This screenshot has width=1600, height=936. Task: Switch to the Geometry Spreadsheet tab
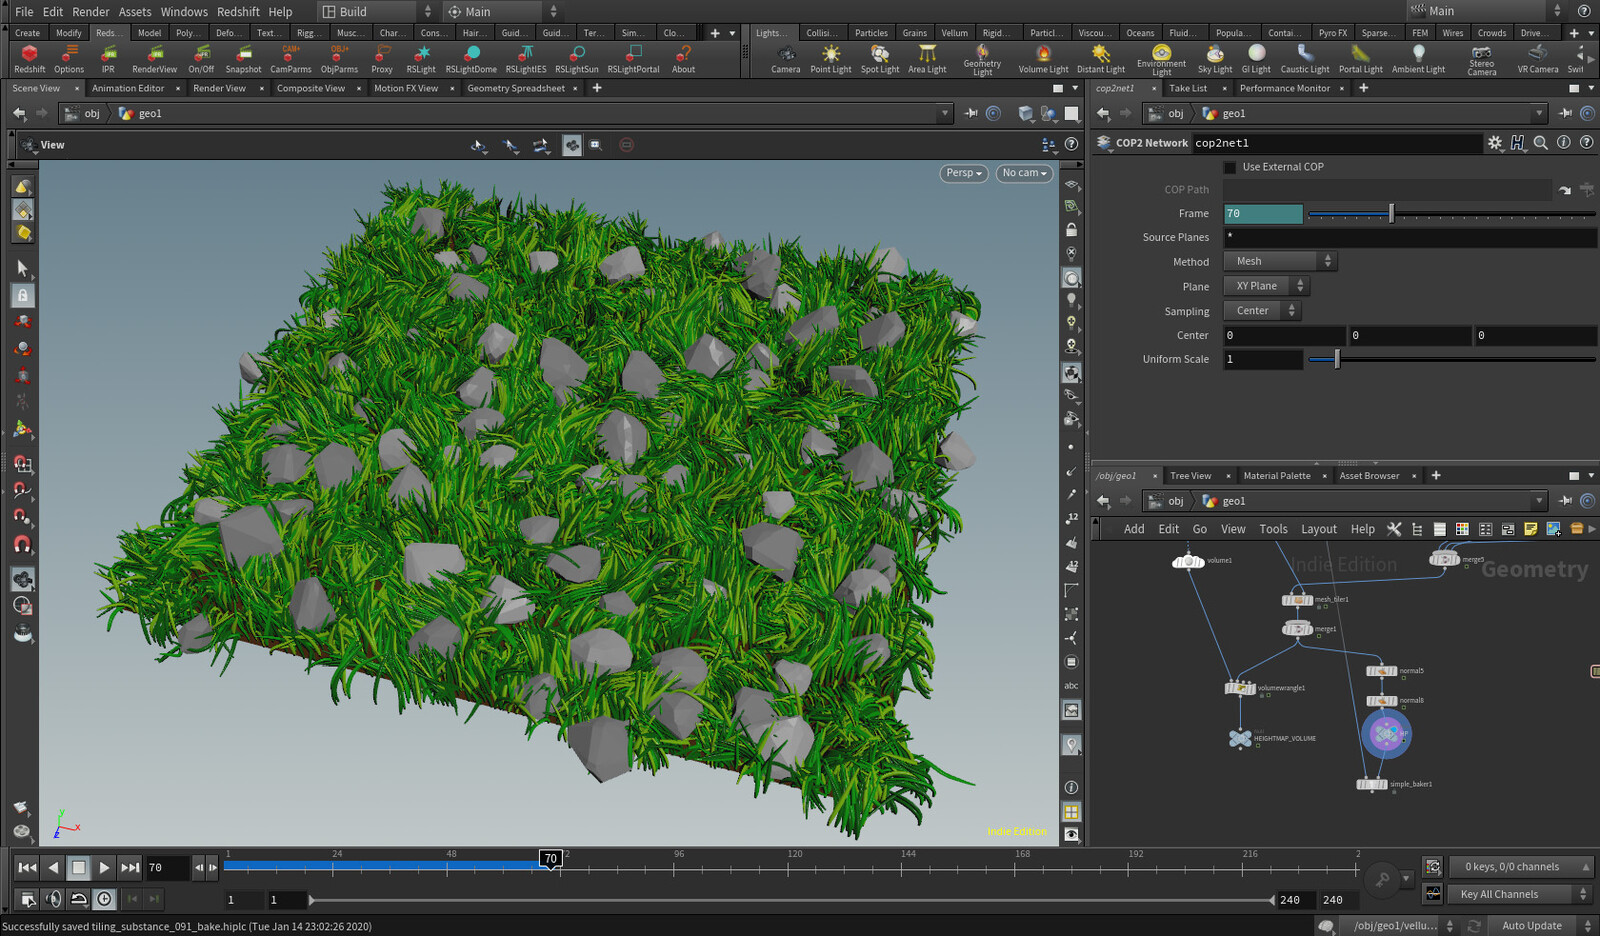[515, 88]
